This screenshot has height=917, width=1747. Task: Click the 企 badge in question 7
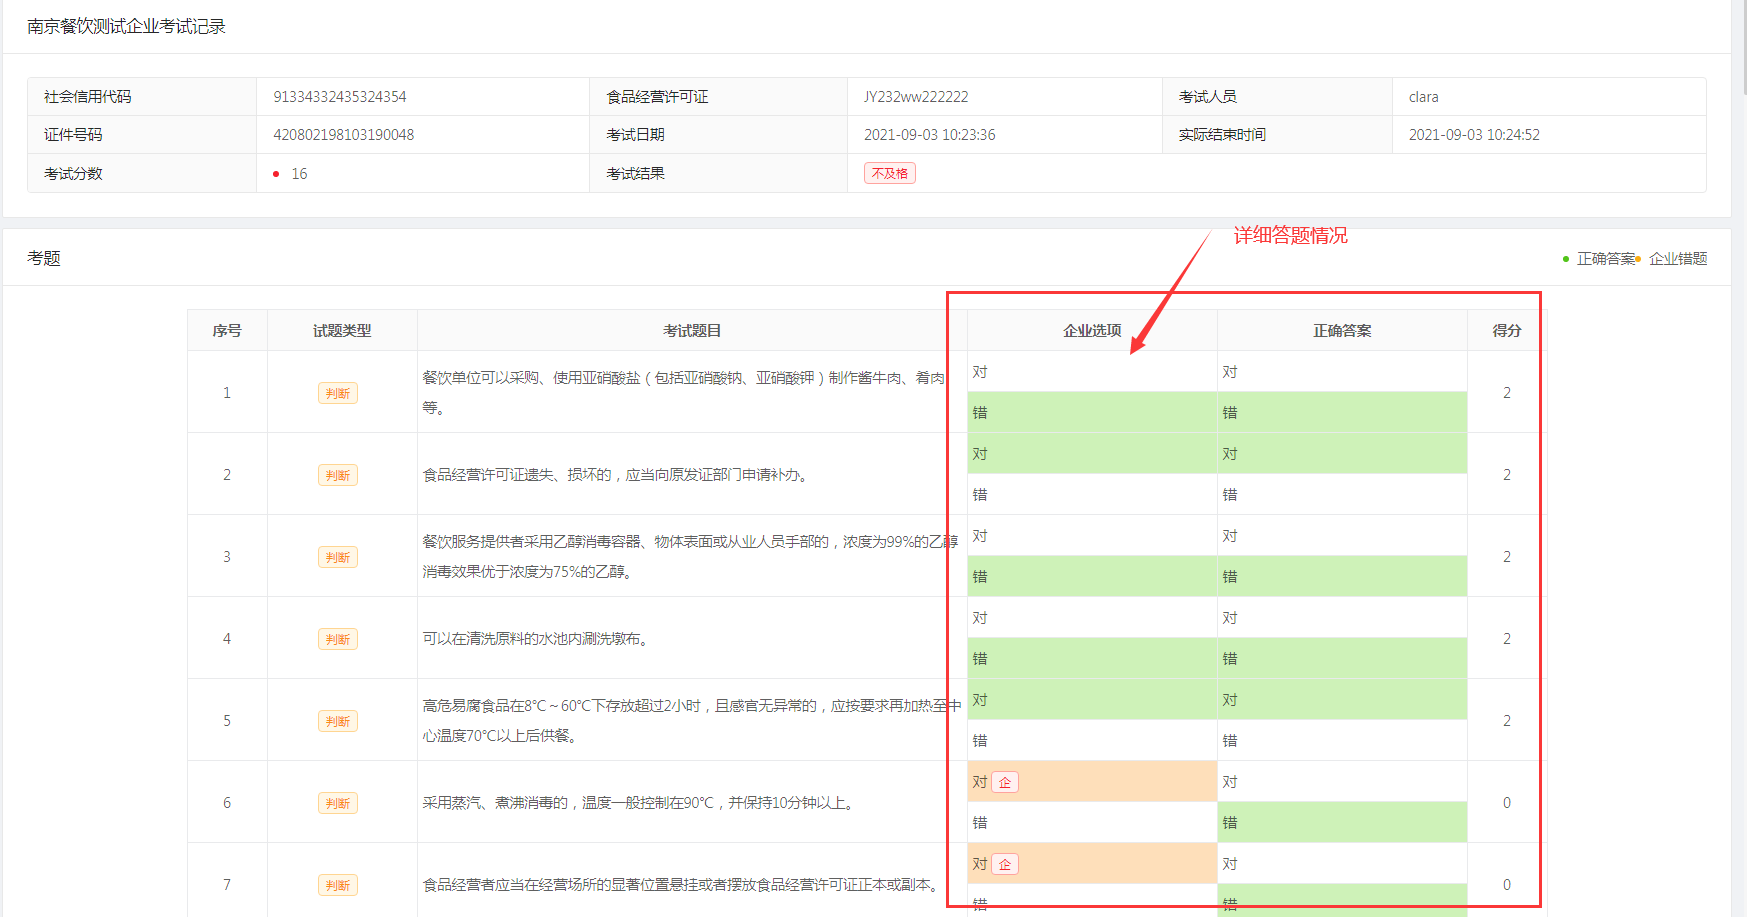[1005, 864]
